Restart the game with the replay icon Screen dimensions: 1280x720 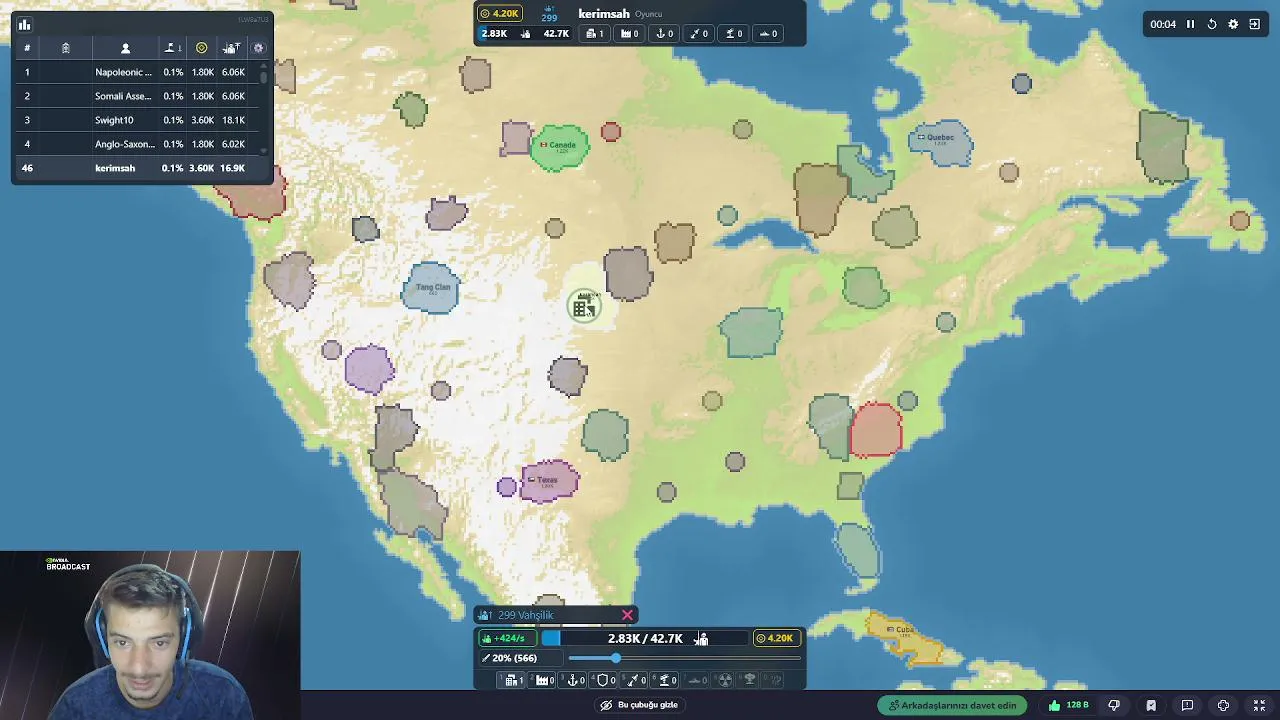[1212, 24]
